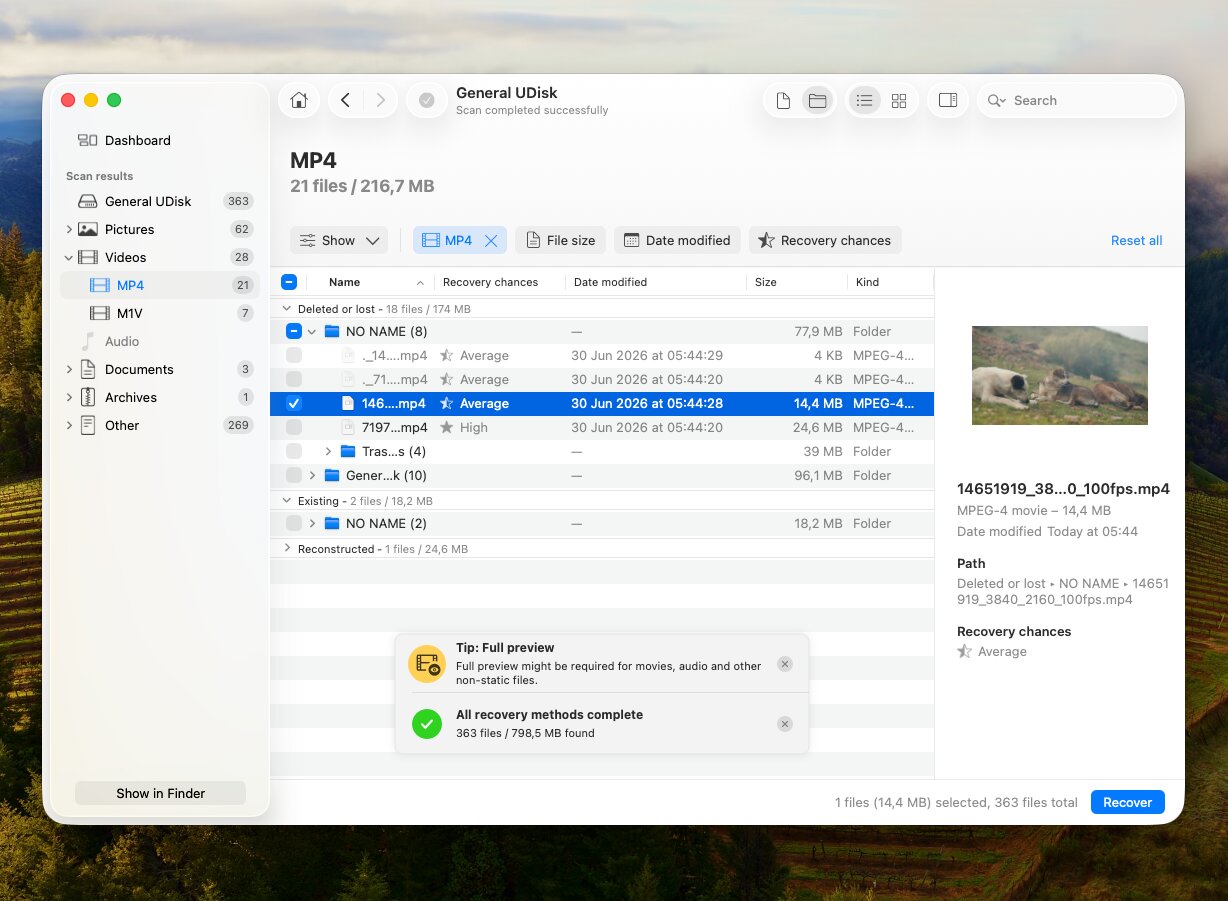The width and height of the screenshot is (1228, 901).
Task: Dismiss the Full preview tip
Action: pyautogui.click(x=785, y=664)
